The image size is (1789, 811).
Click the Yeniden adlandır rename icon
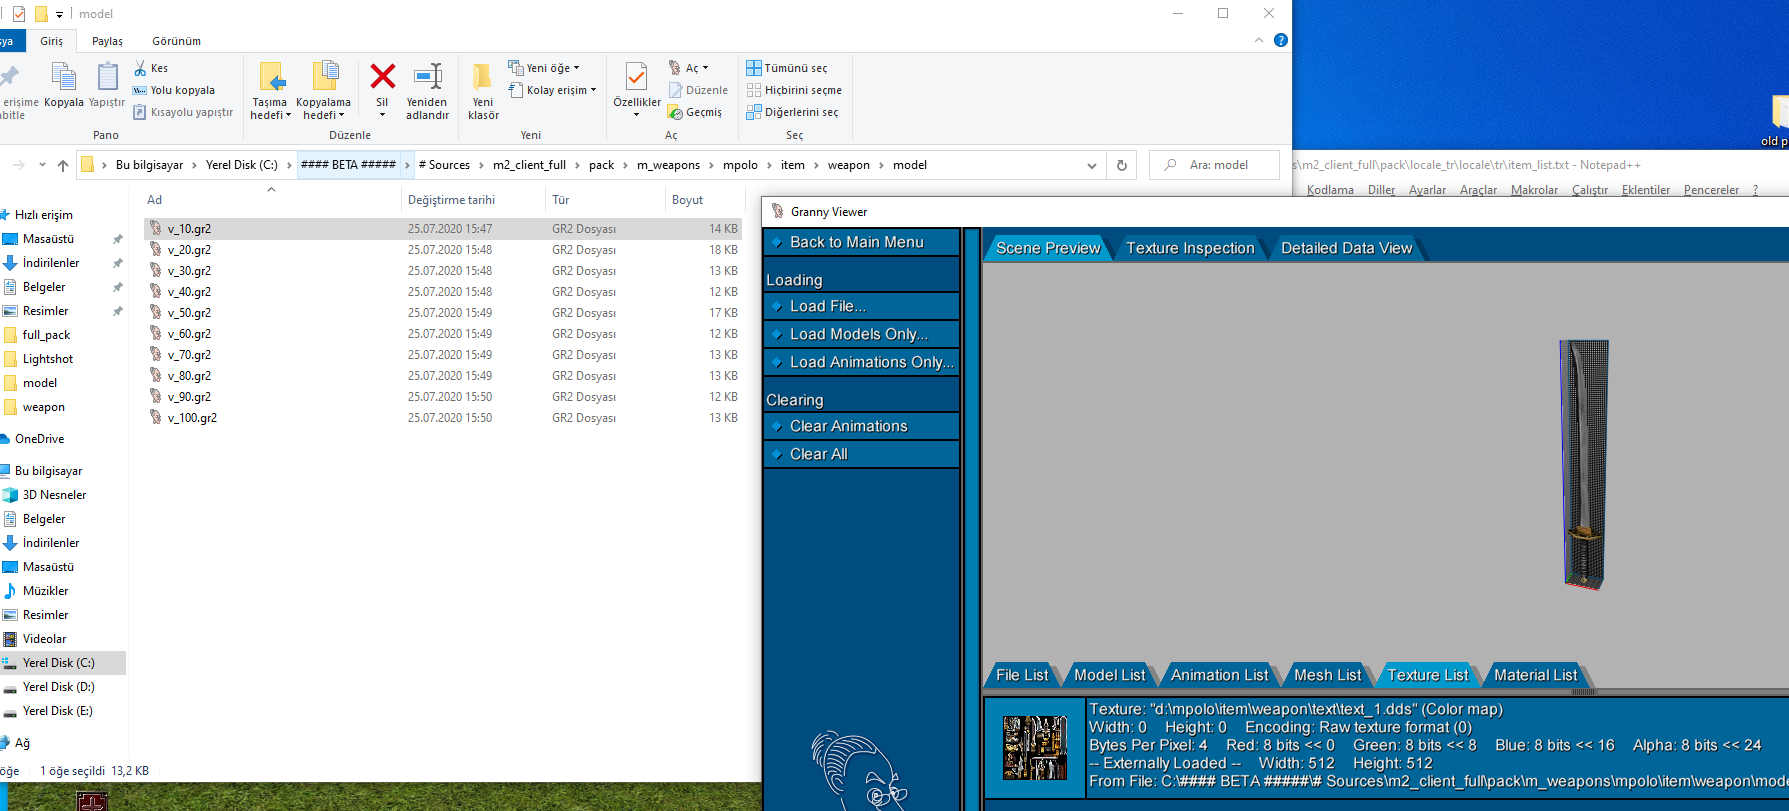pyautogui.click(x=427, y=77)
